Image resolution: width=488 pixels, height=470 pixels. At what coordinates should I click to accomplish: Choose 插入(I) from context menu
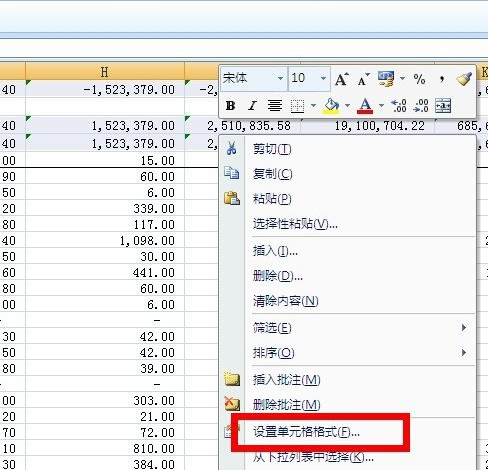(x=347, y=251)
